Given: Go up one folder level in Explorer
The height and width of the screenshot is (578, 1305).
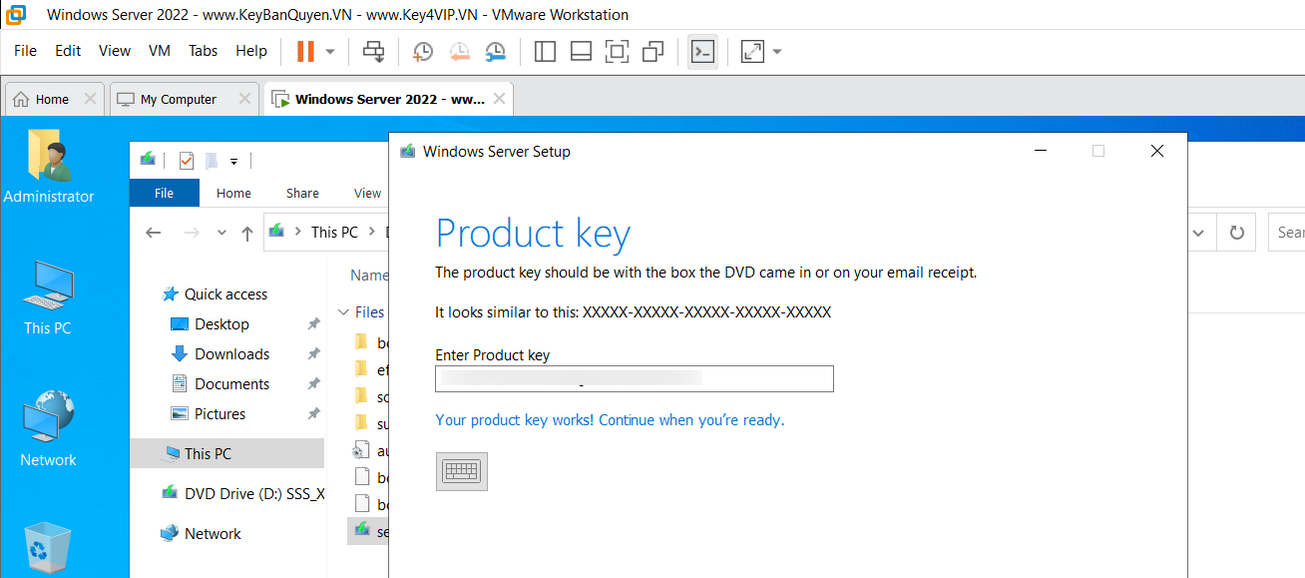Looking at the screenshot, I should point(247,233).
